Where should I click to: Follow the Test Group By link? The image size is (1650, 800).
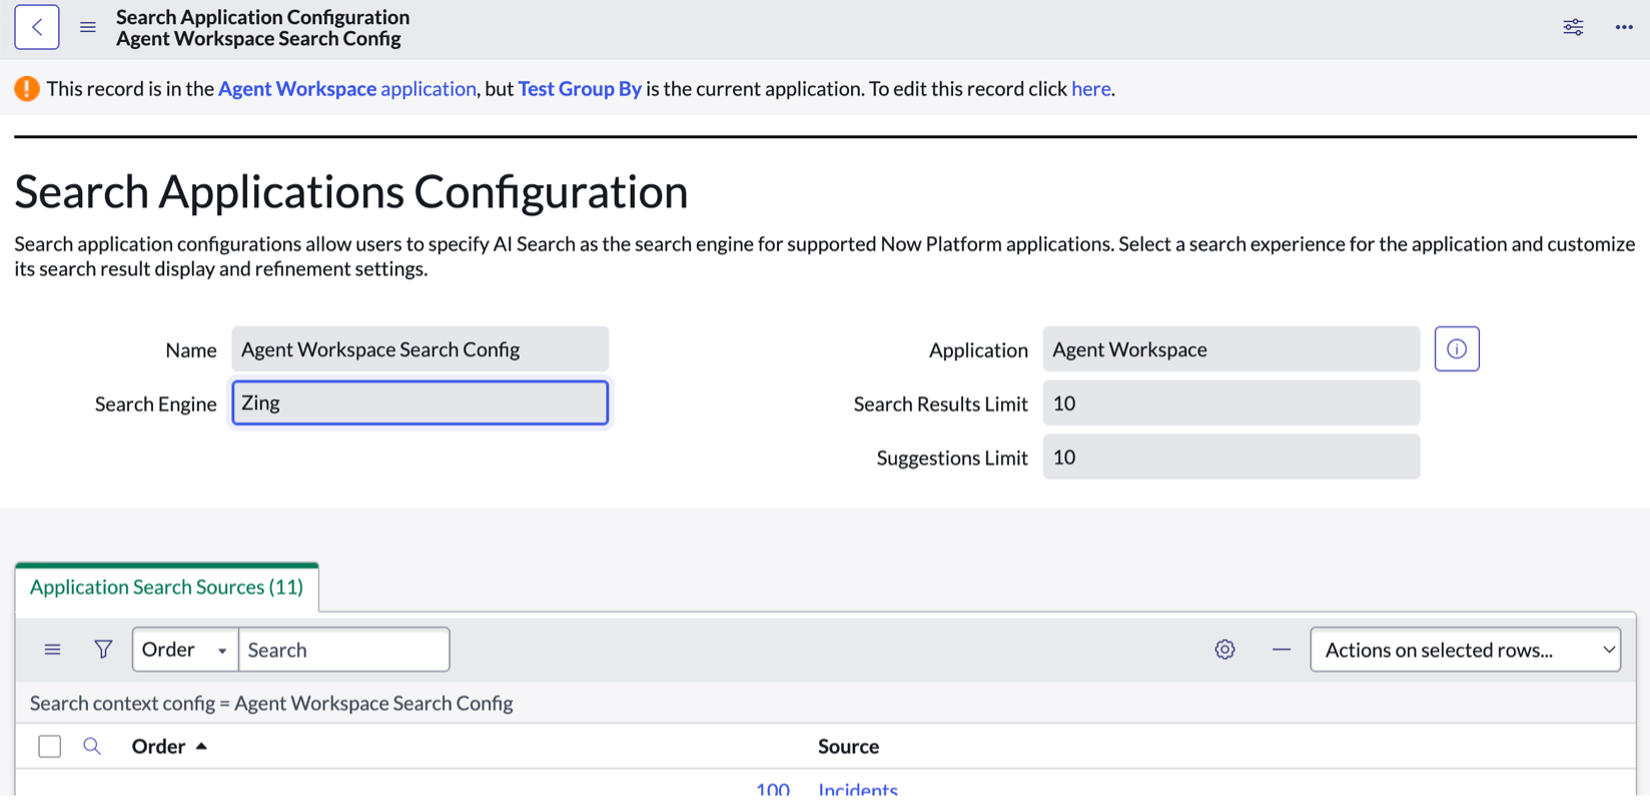[x=580, y=89]
